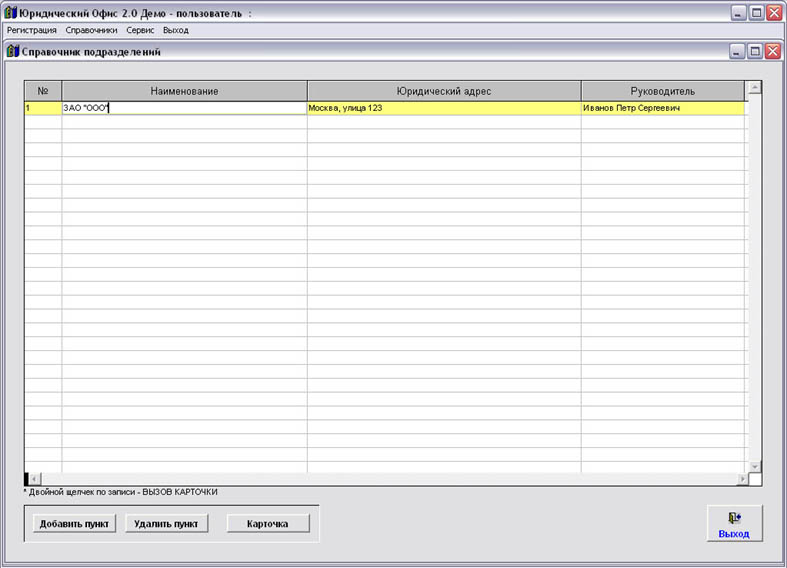Click the Удалить пункт button

(x=166, y=523)
